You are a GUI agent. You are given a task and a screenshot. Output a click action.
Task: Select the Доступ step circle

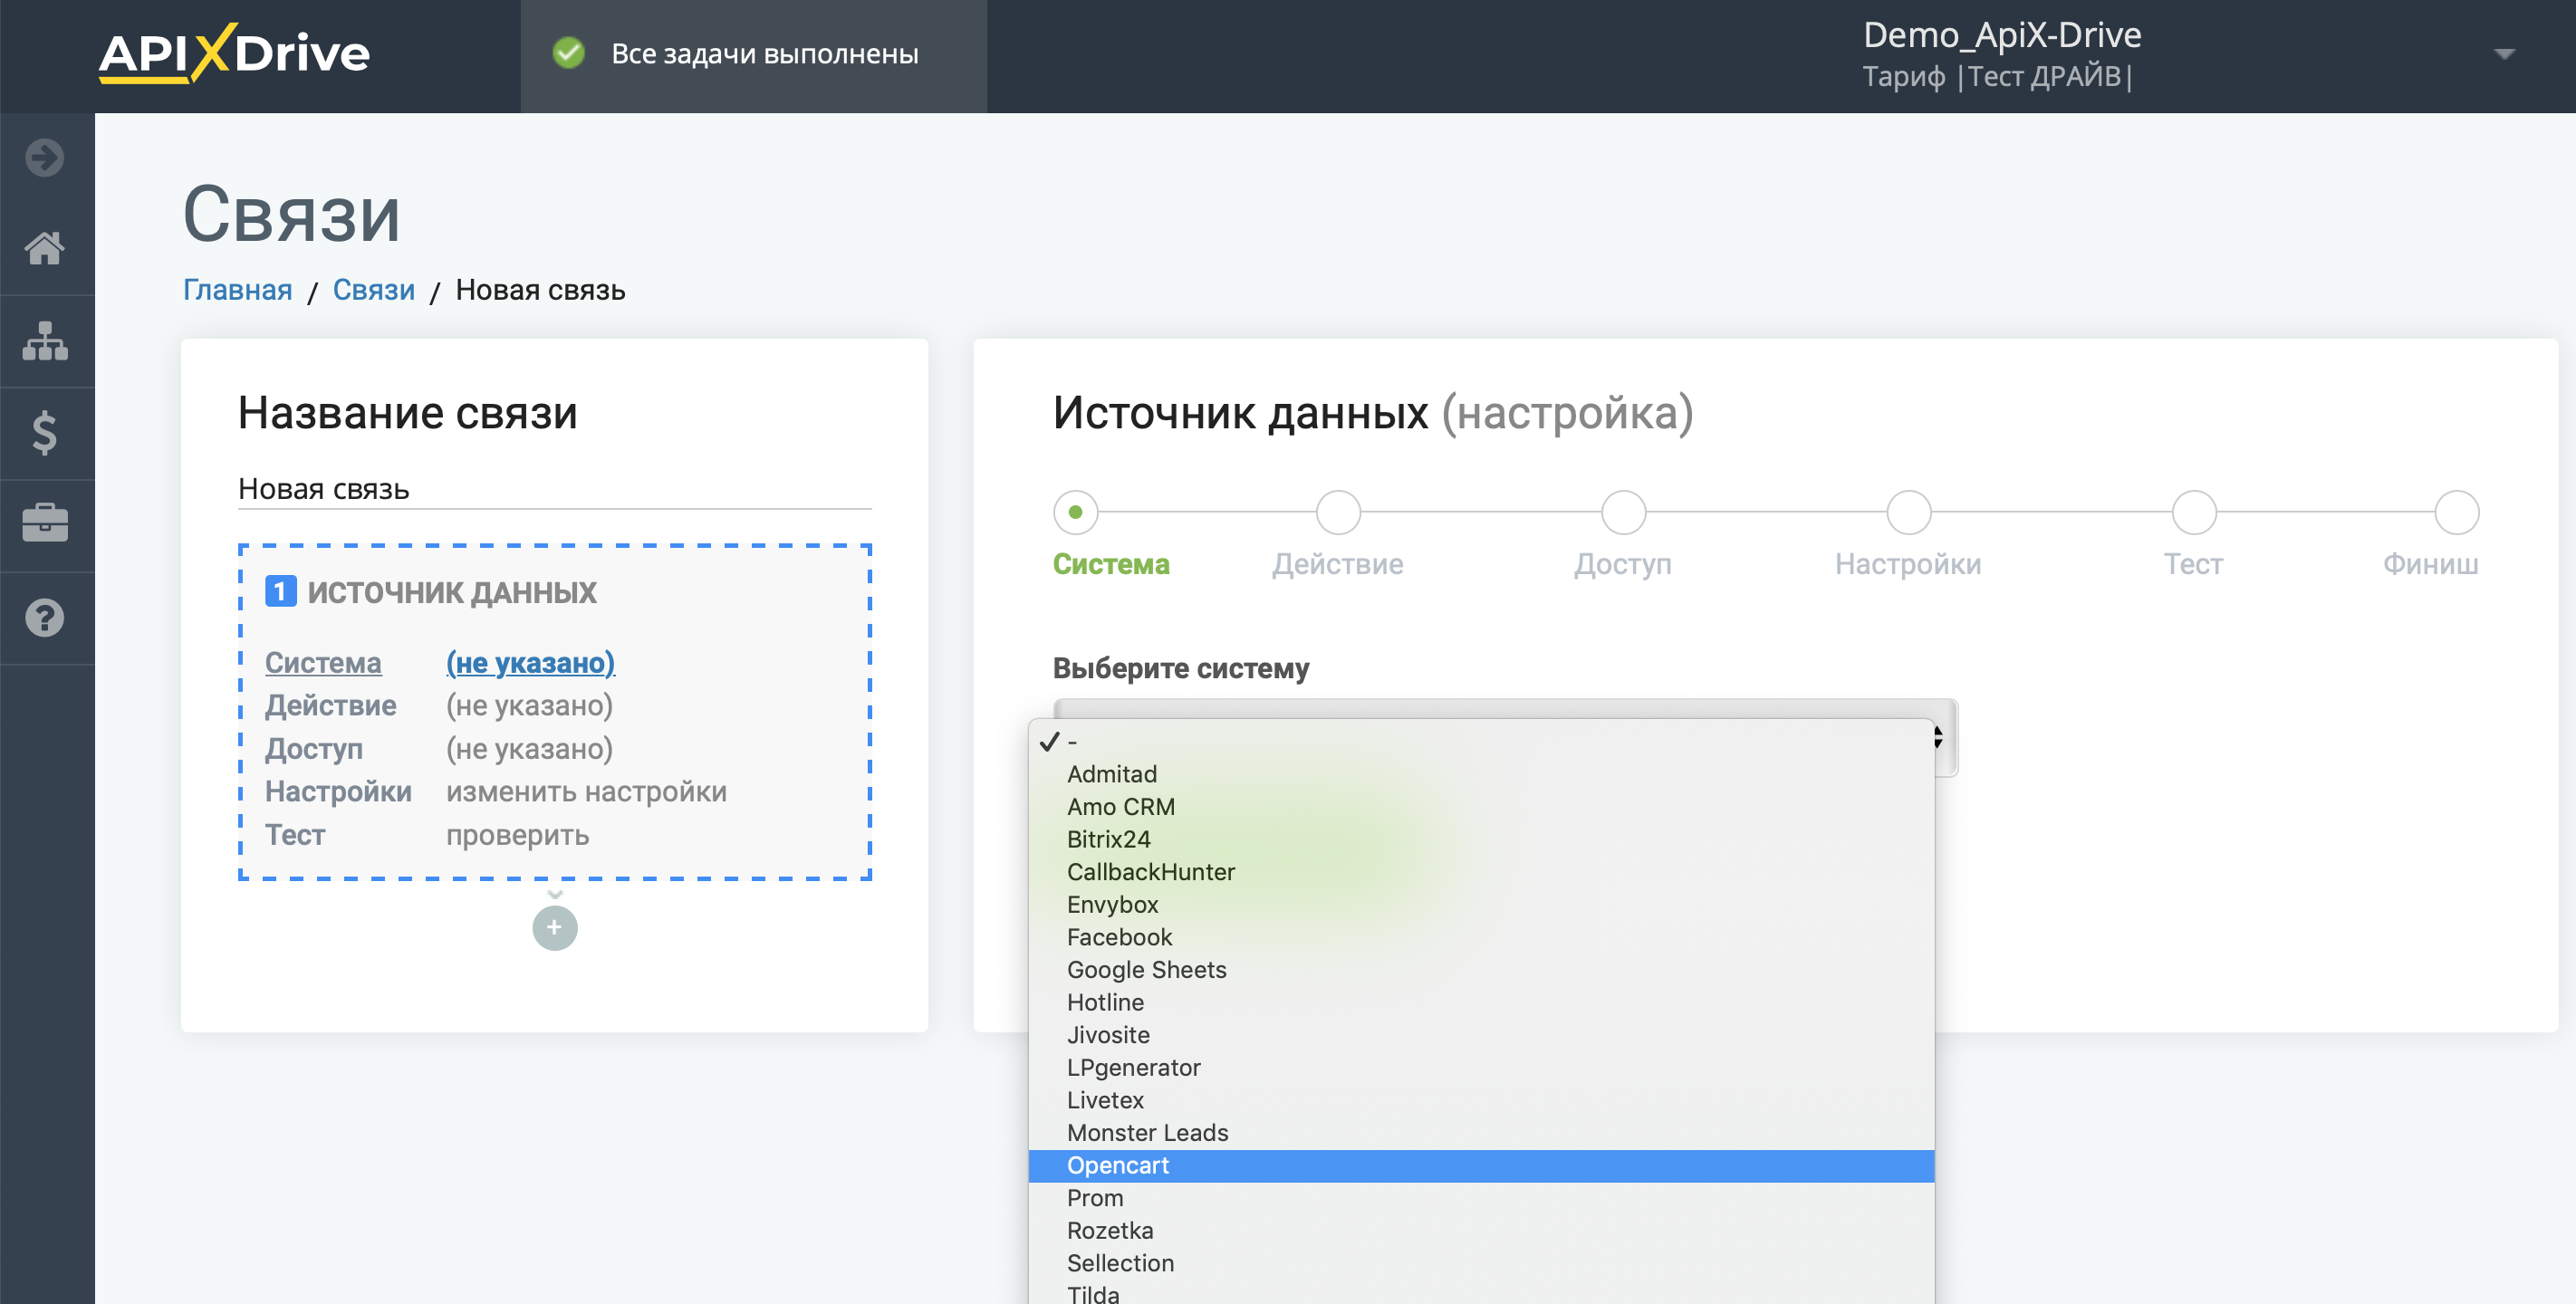point(1623,512)
